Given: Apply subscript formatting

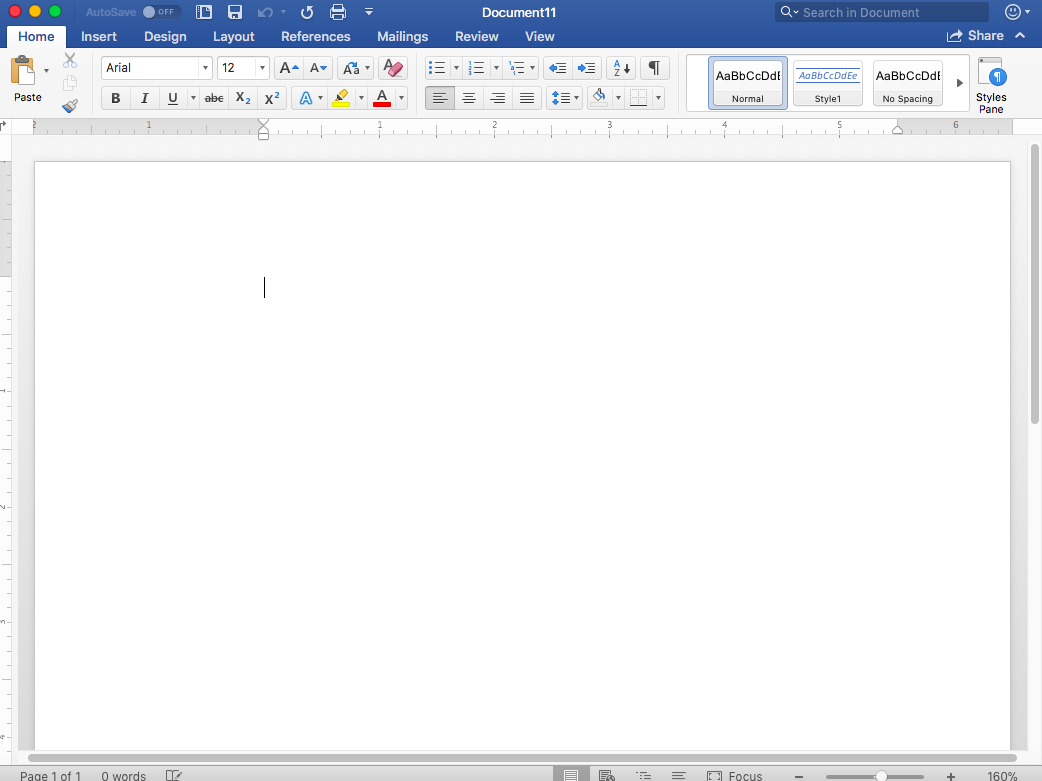Looking at the screenshot, I should pyautogui.click(x=243, y=98).
